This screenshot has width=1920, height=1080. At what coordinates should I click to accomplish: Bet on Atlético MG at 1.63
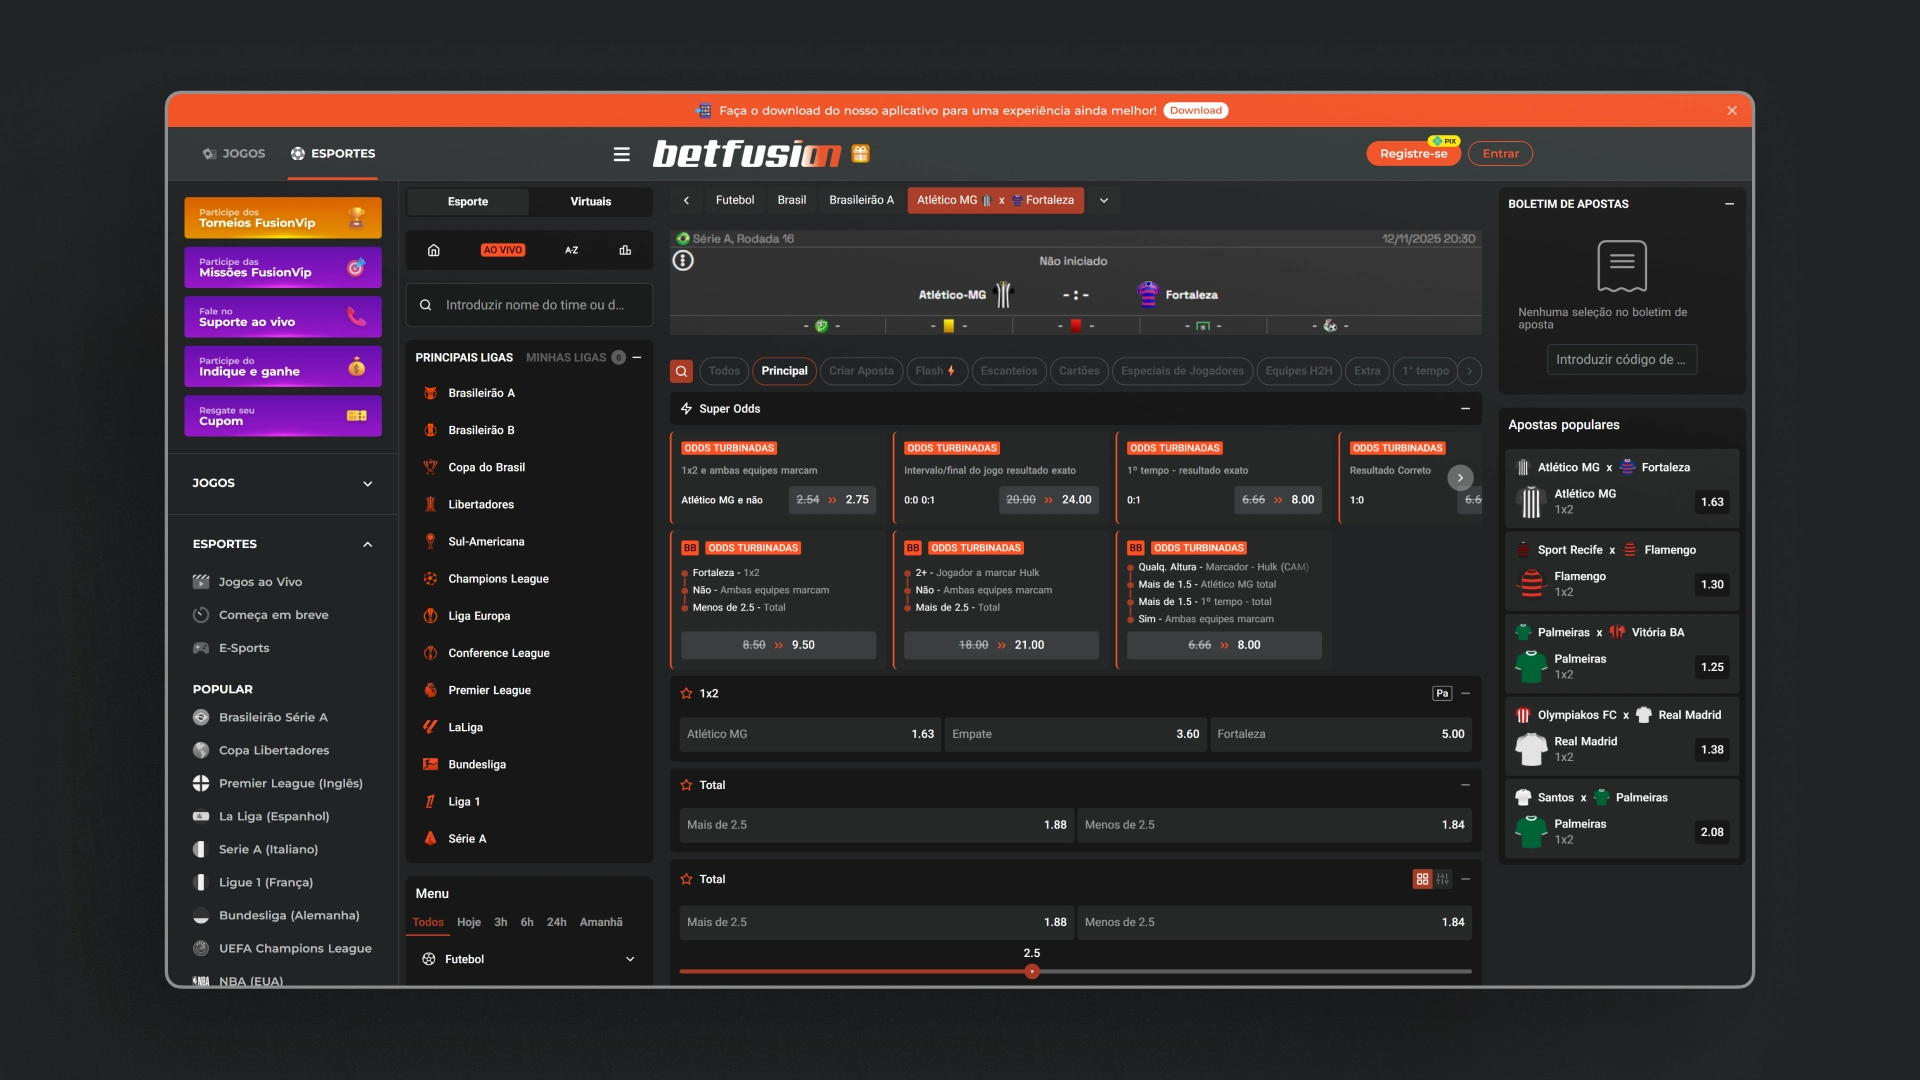click(x=809, y=734)
